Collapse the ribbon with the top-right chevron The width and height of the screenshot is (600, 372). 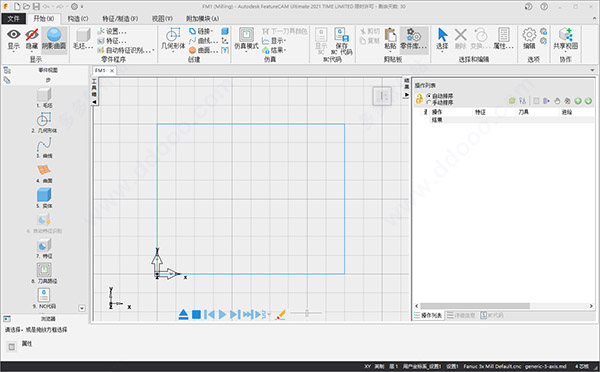click(594, 18)
